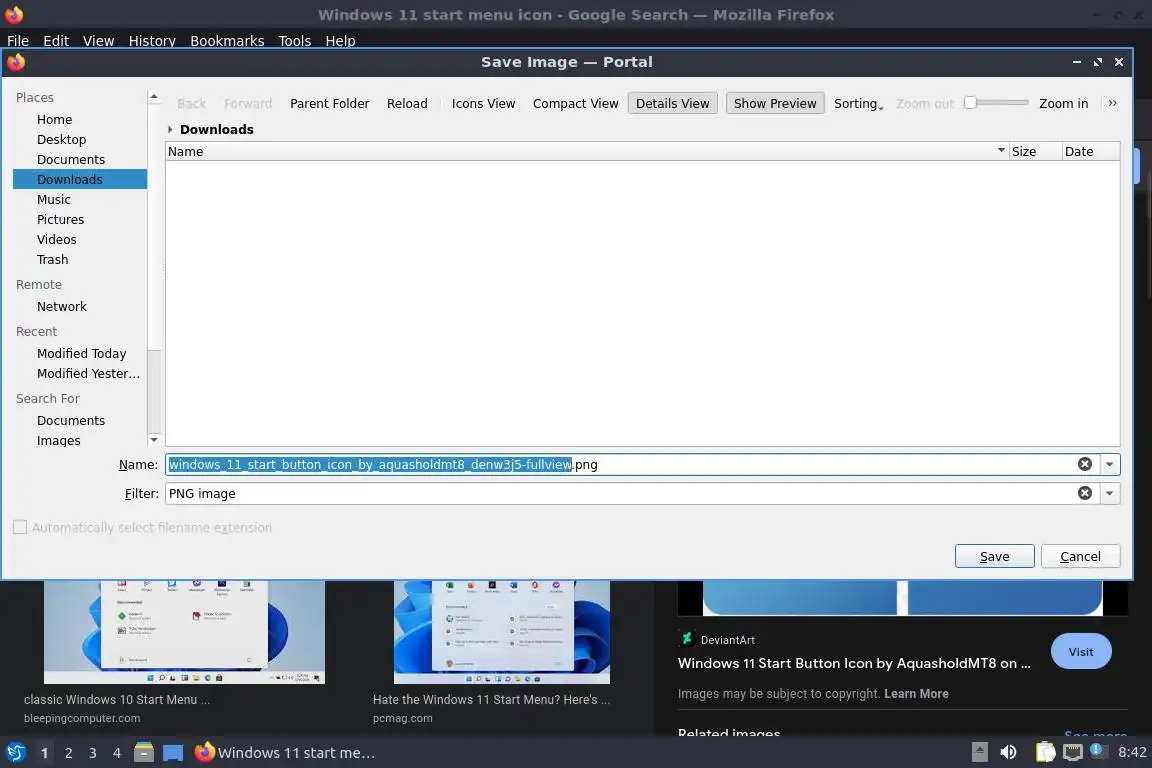
Task: Click Zoom in on the toolbar
Action: (1063, 104)
